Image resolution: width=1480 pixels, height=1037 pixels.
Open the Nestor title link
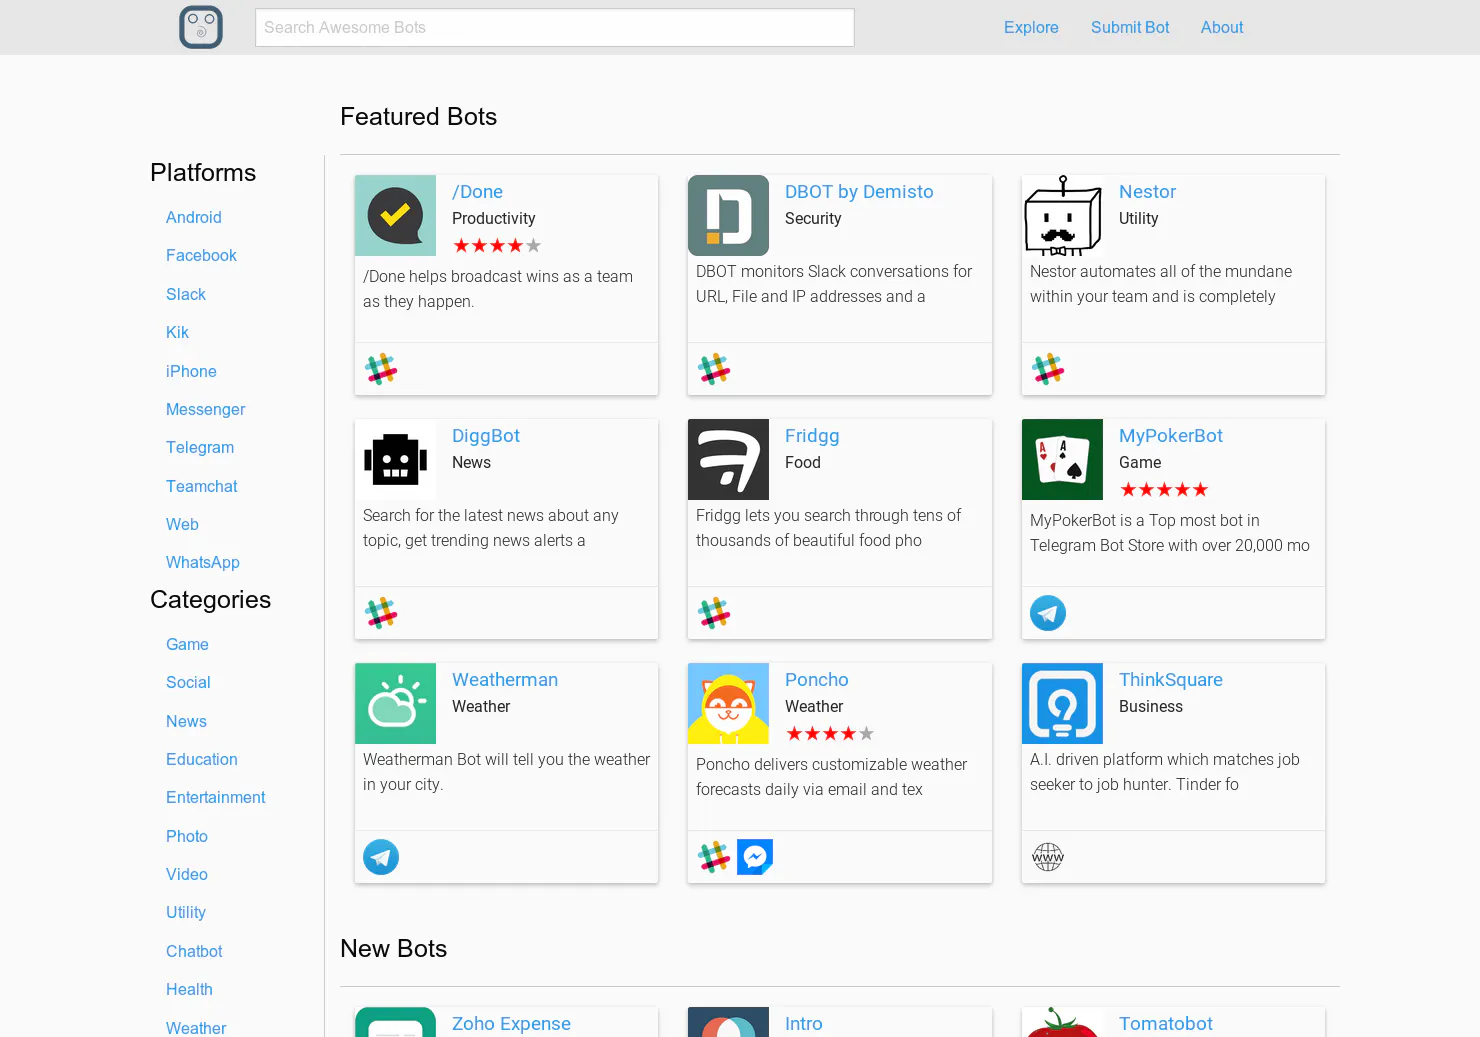[1147, 191]
